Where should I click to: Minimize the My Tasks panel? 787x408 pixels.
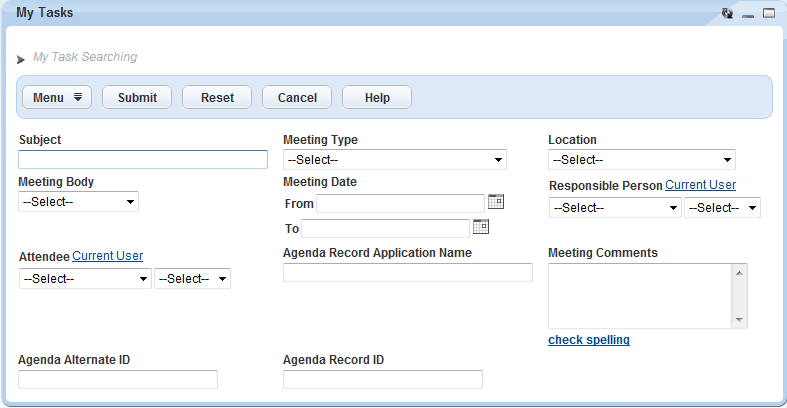pyautogui.click(x=748, y=14)
